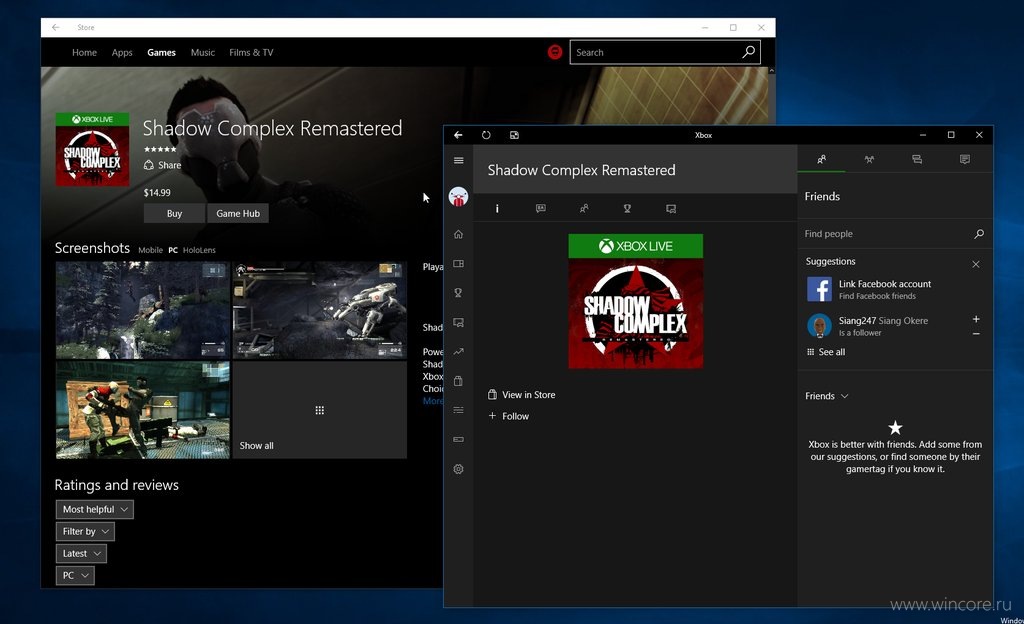
Task: Click the Find people search field
Action: point(894,234)
